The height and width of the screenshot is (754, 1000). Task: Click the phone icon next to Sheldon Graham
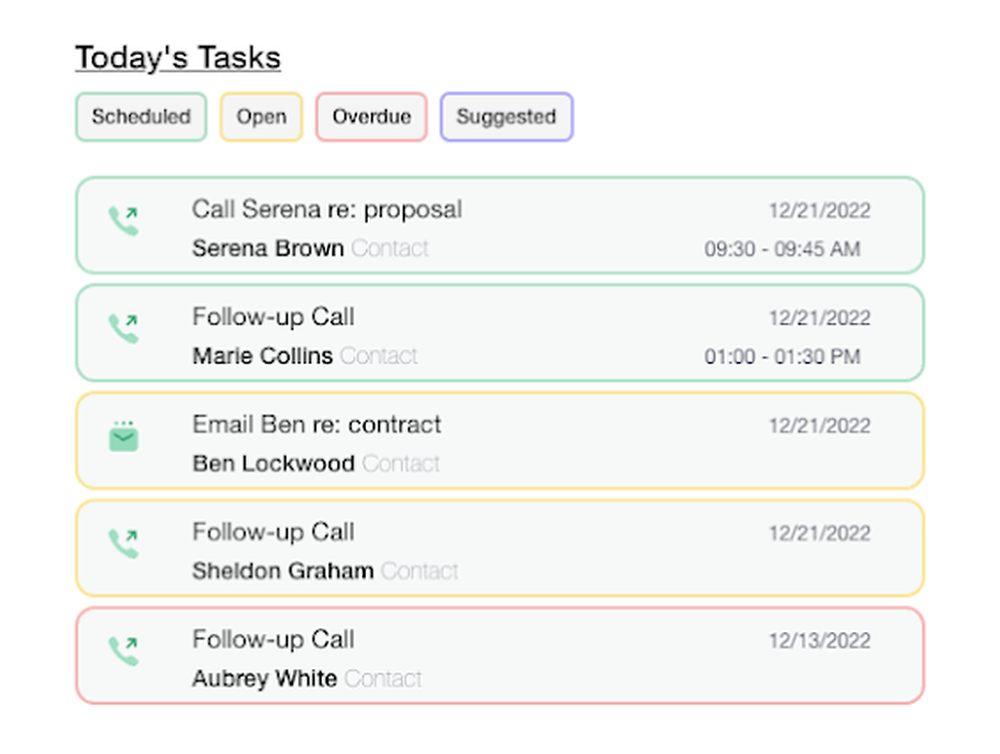click(124, 544)
